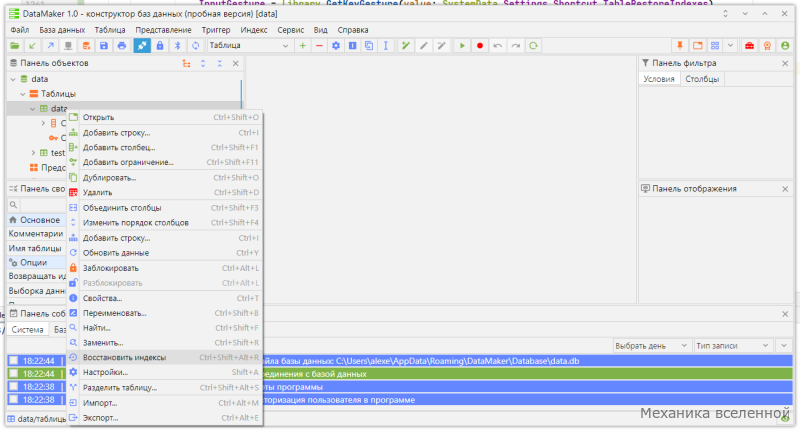
Task: Click the green plus add toolbar icon
Action: [303, 46]
